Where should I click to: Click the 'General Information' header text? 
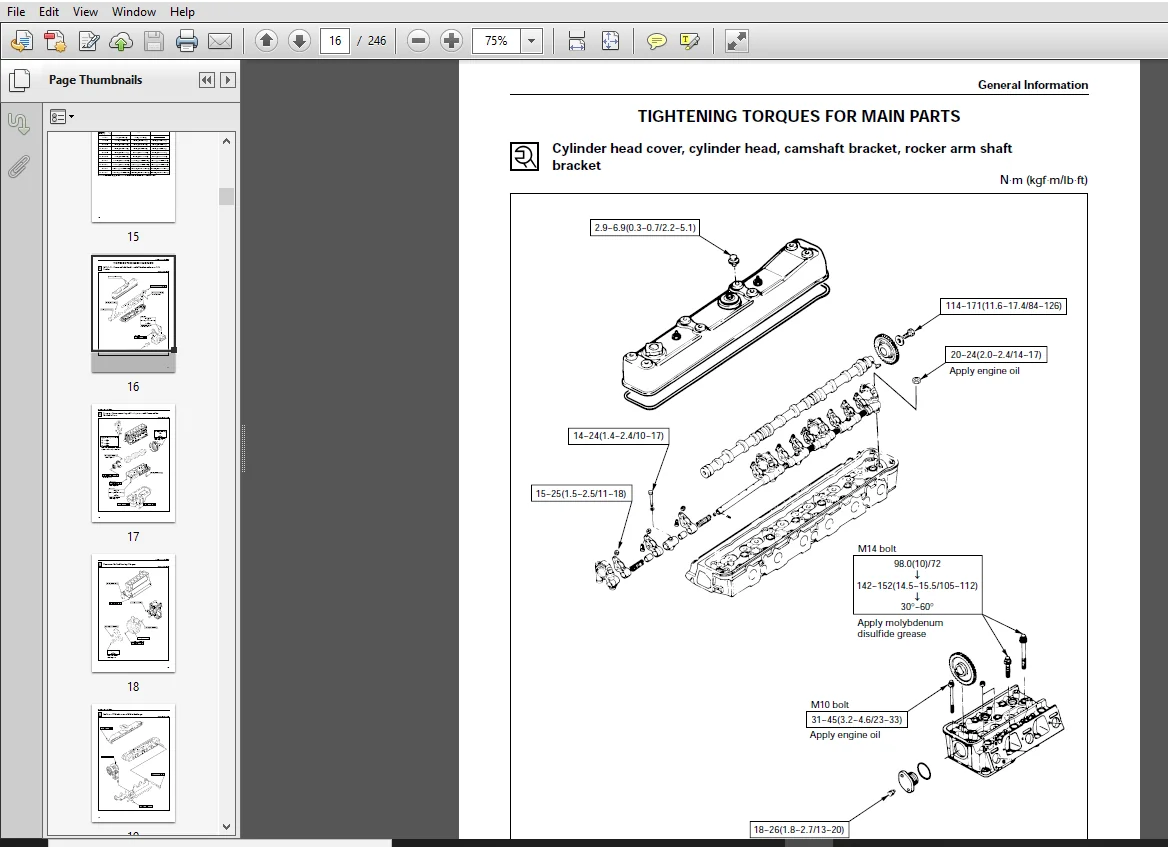click(1032, 85)
